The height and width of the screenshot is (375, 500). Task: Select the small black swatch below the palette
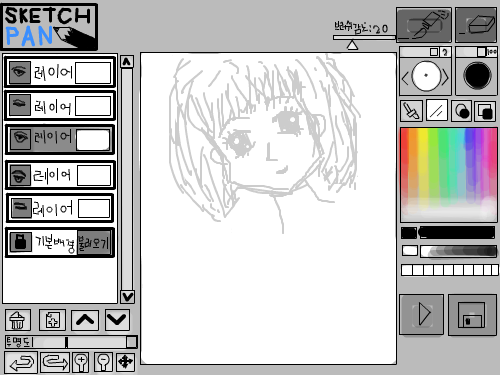coord(409,233)
